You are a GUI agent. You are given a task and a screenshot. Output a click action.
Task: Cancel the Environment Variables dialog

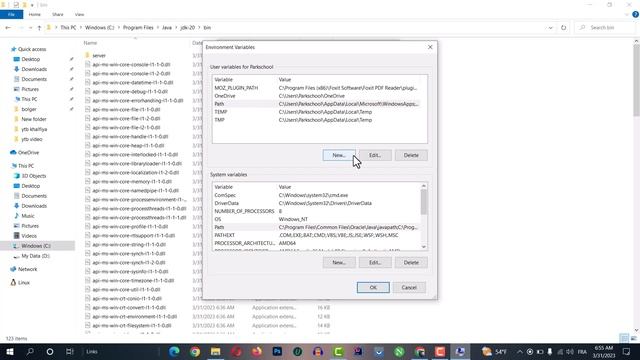409,287
